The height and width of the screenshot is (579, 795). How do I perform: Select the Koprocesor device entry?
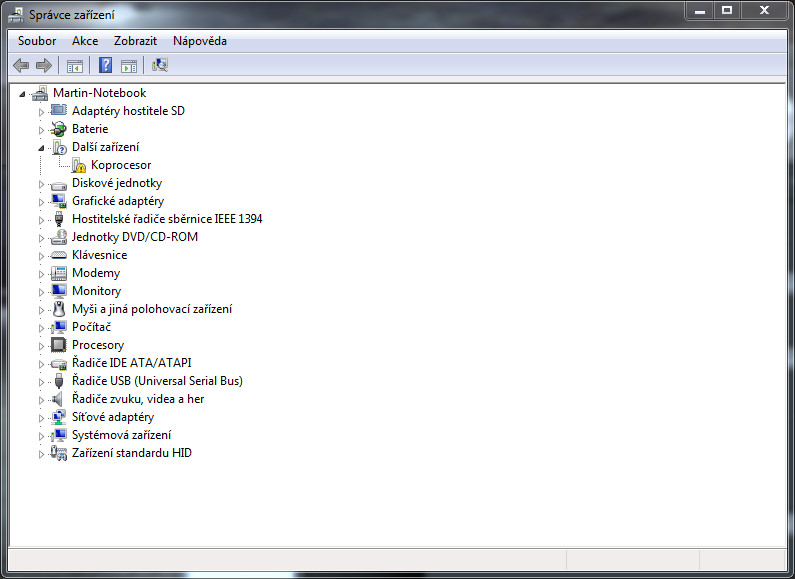pos(121,165)
